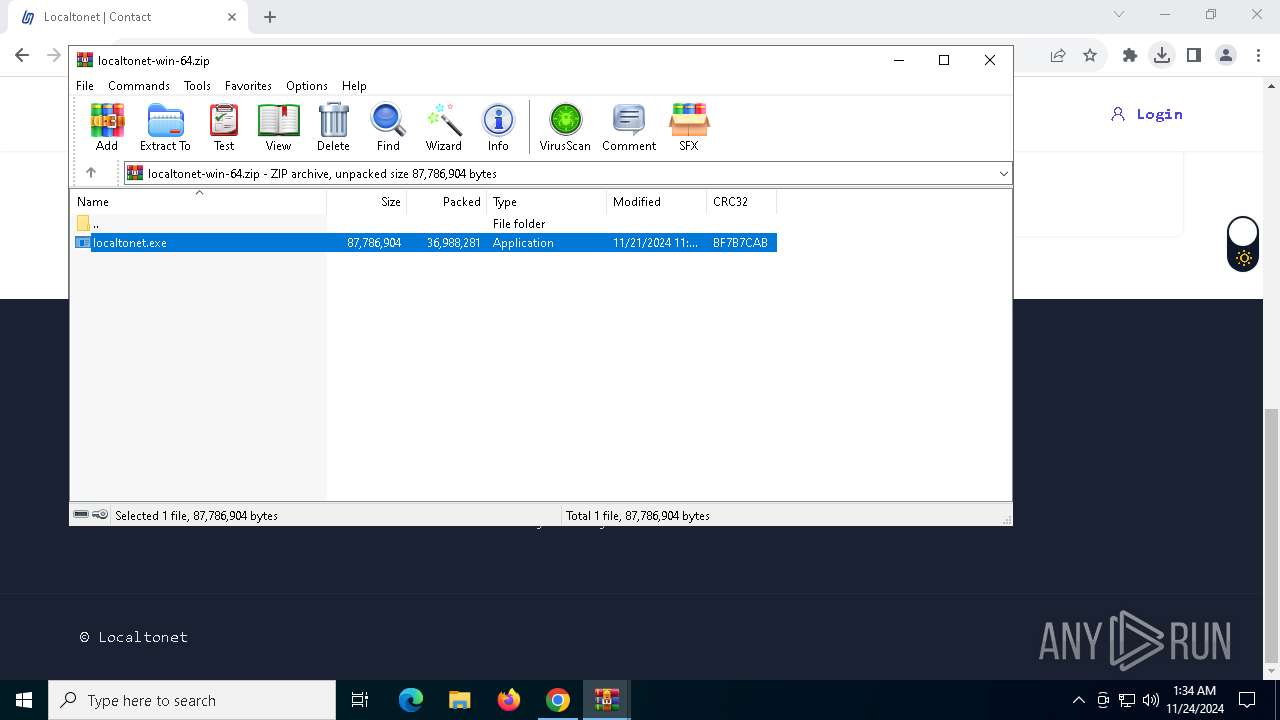Click the Login link on the Localtonet page
The width and height of the screenshot is (1280, 720).
(1147, 114)
